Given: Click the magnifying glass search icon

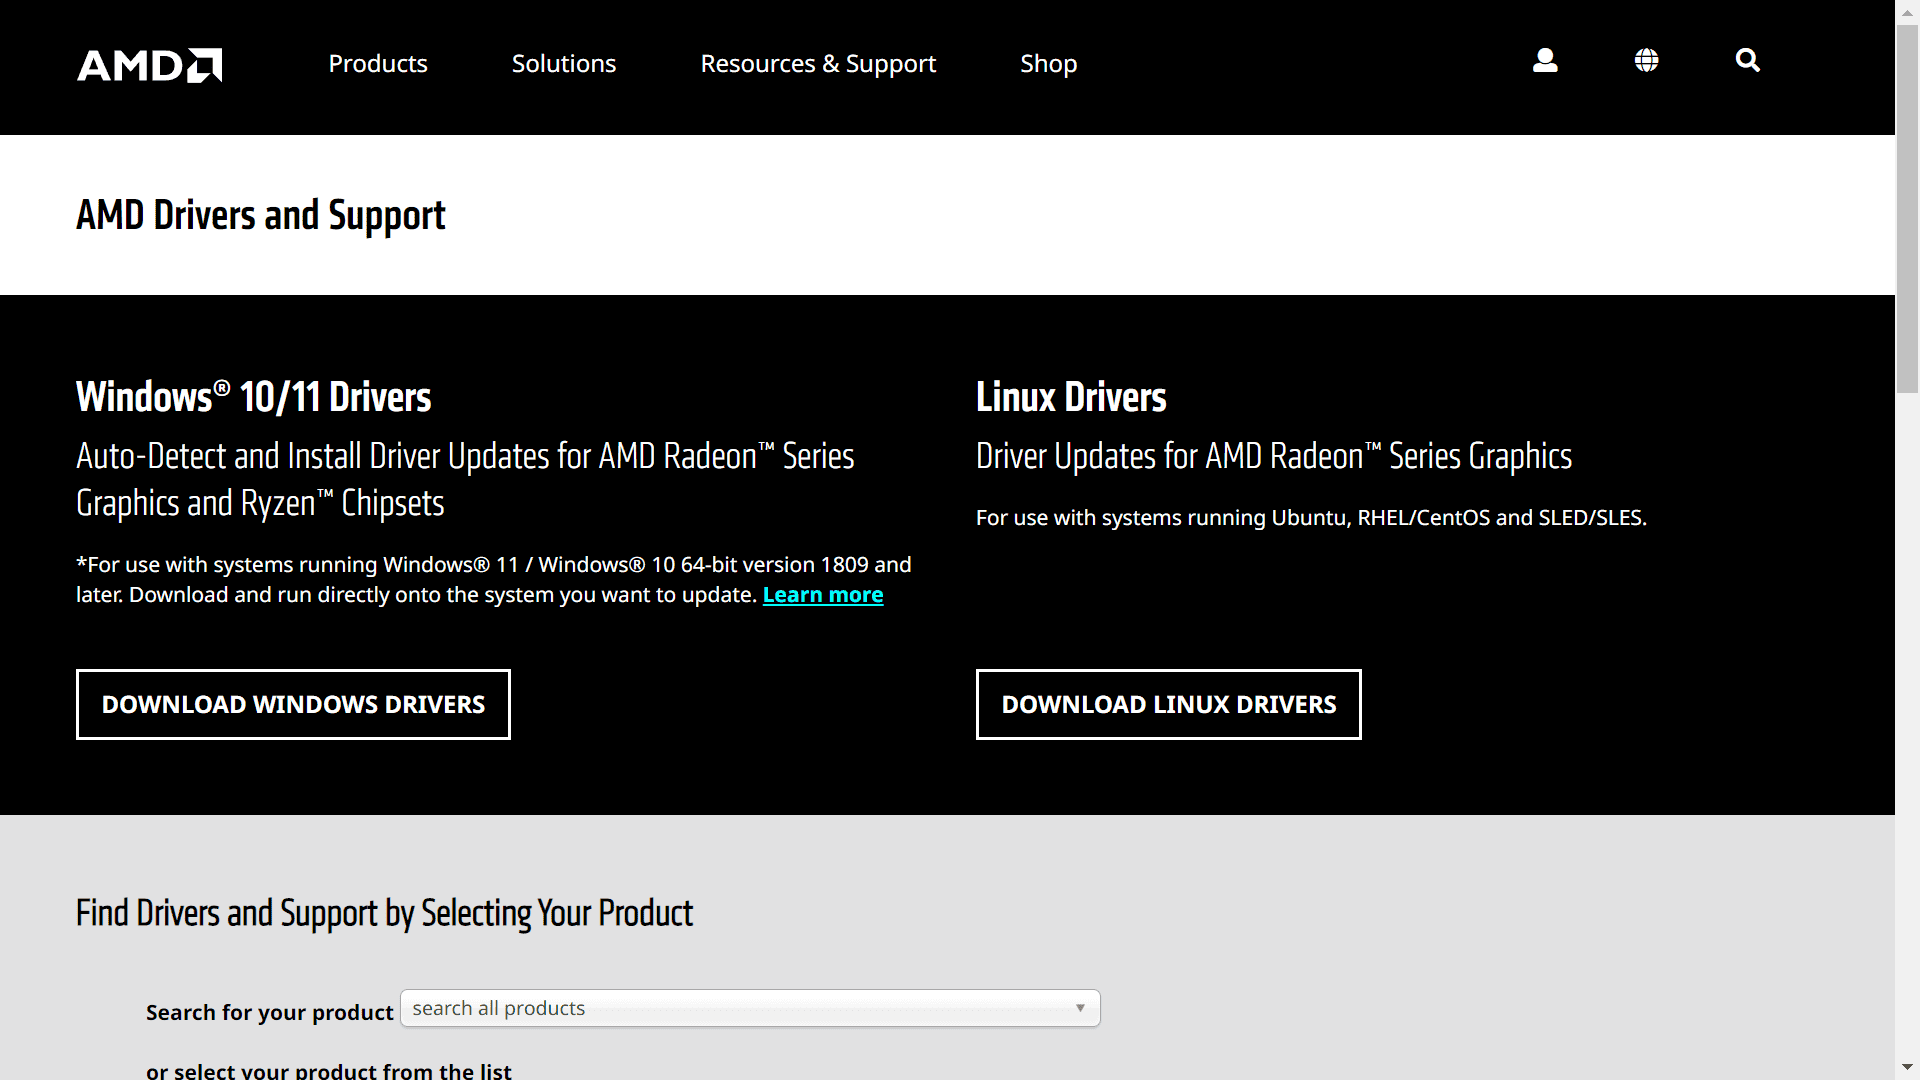Looking at the screenshot, I should click(1747, 61).
